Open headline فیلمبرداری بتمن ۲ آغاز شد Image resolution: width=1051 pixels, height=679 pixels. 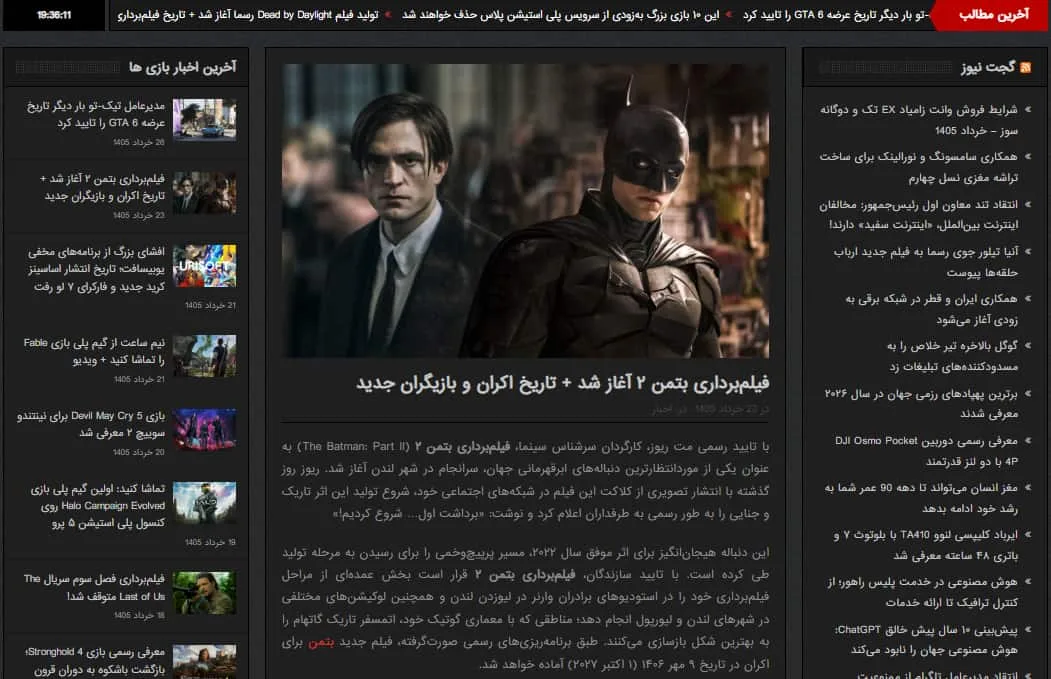562,383
